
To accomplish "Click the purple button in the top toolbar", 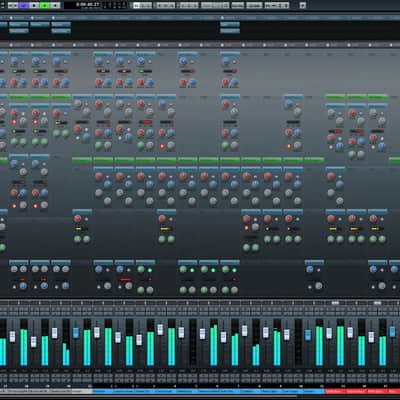I will pyautogui.click(x=24, y=5).
